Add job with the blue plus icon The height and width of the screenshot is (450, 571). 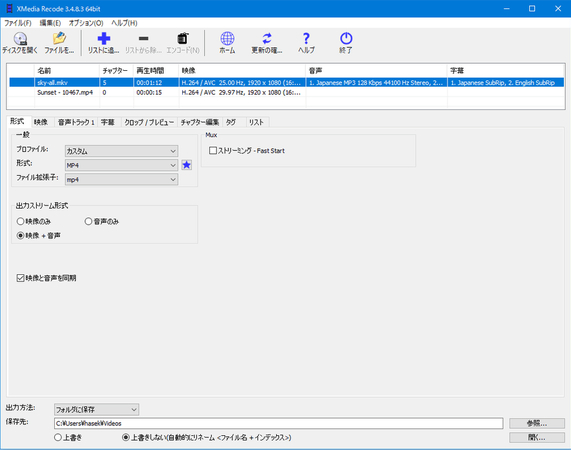pyautogui.click(x=104, y=38)
